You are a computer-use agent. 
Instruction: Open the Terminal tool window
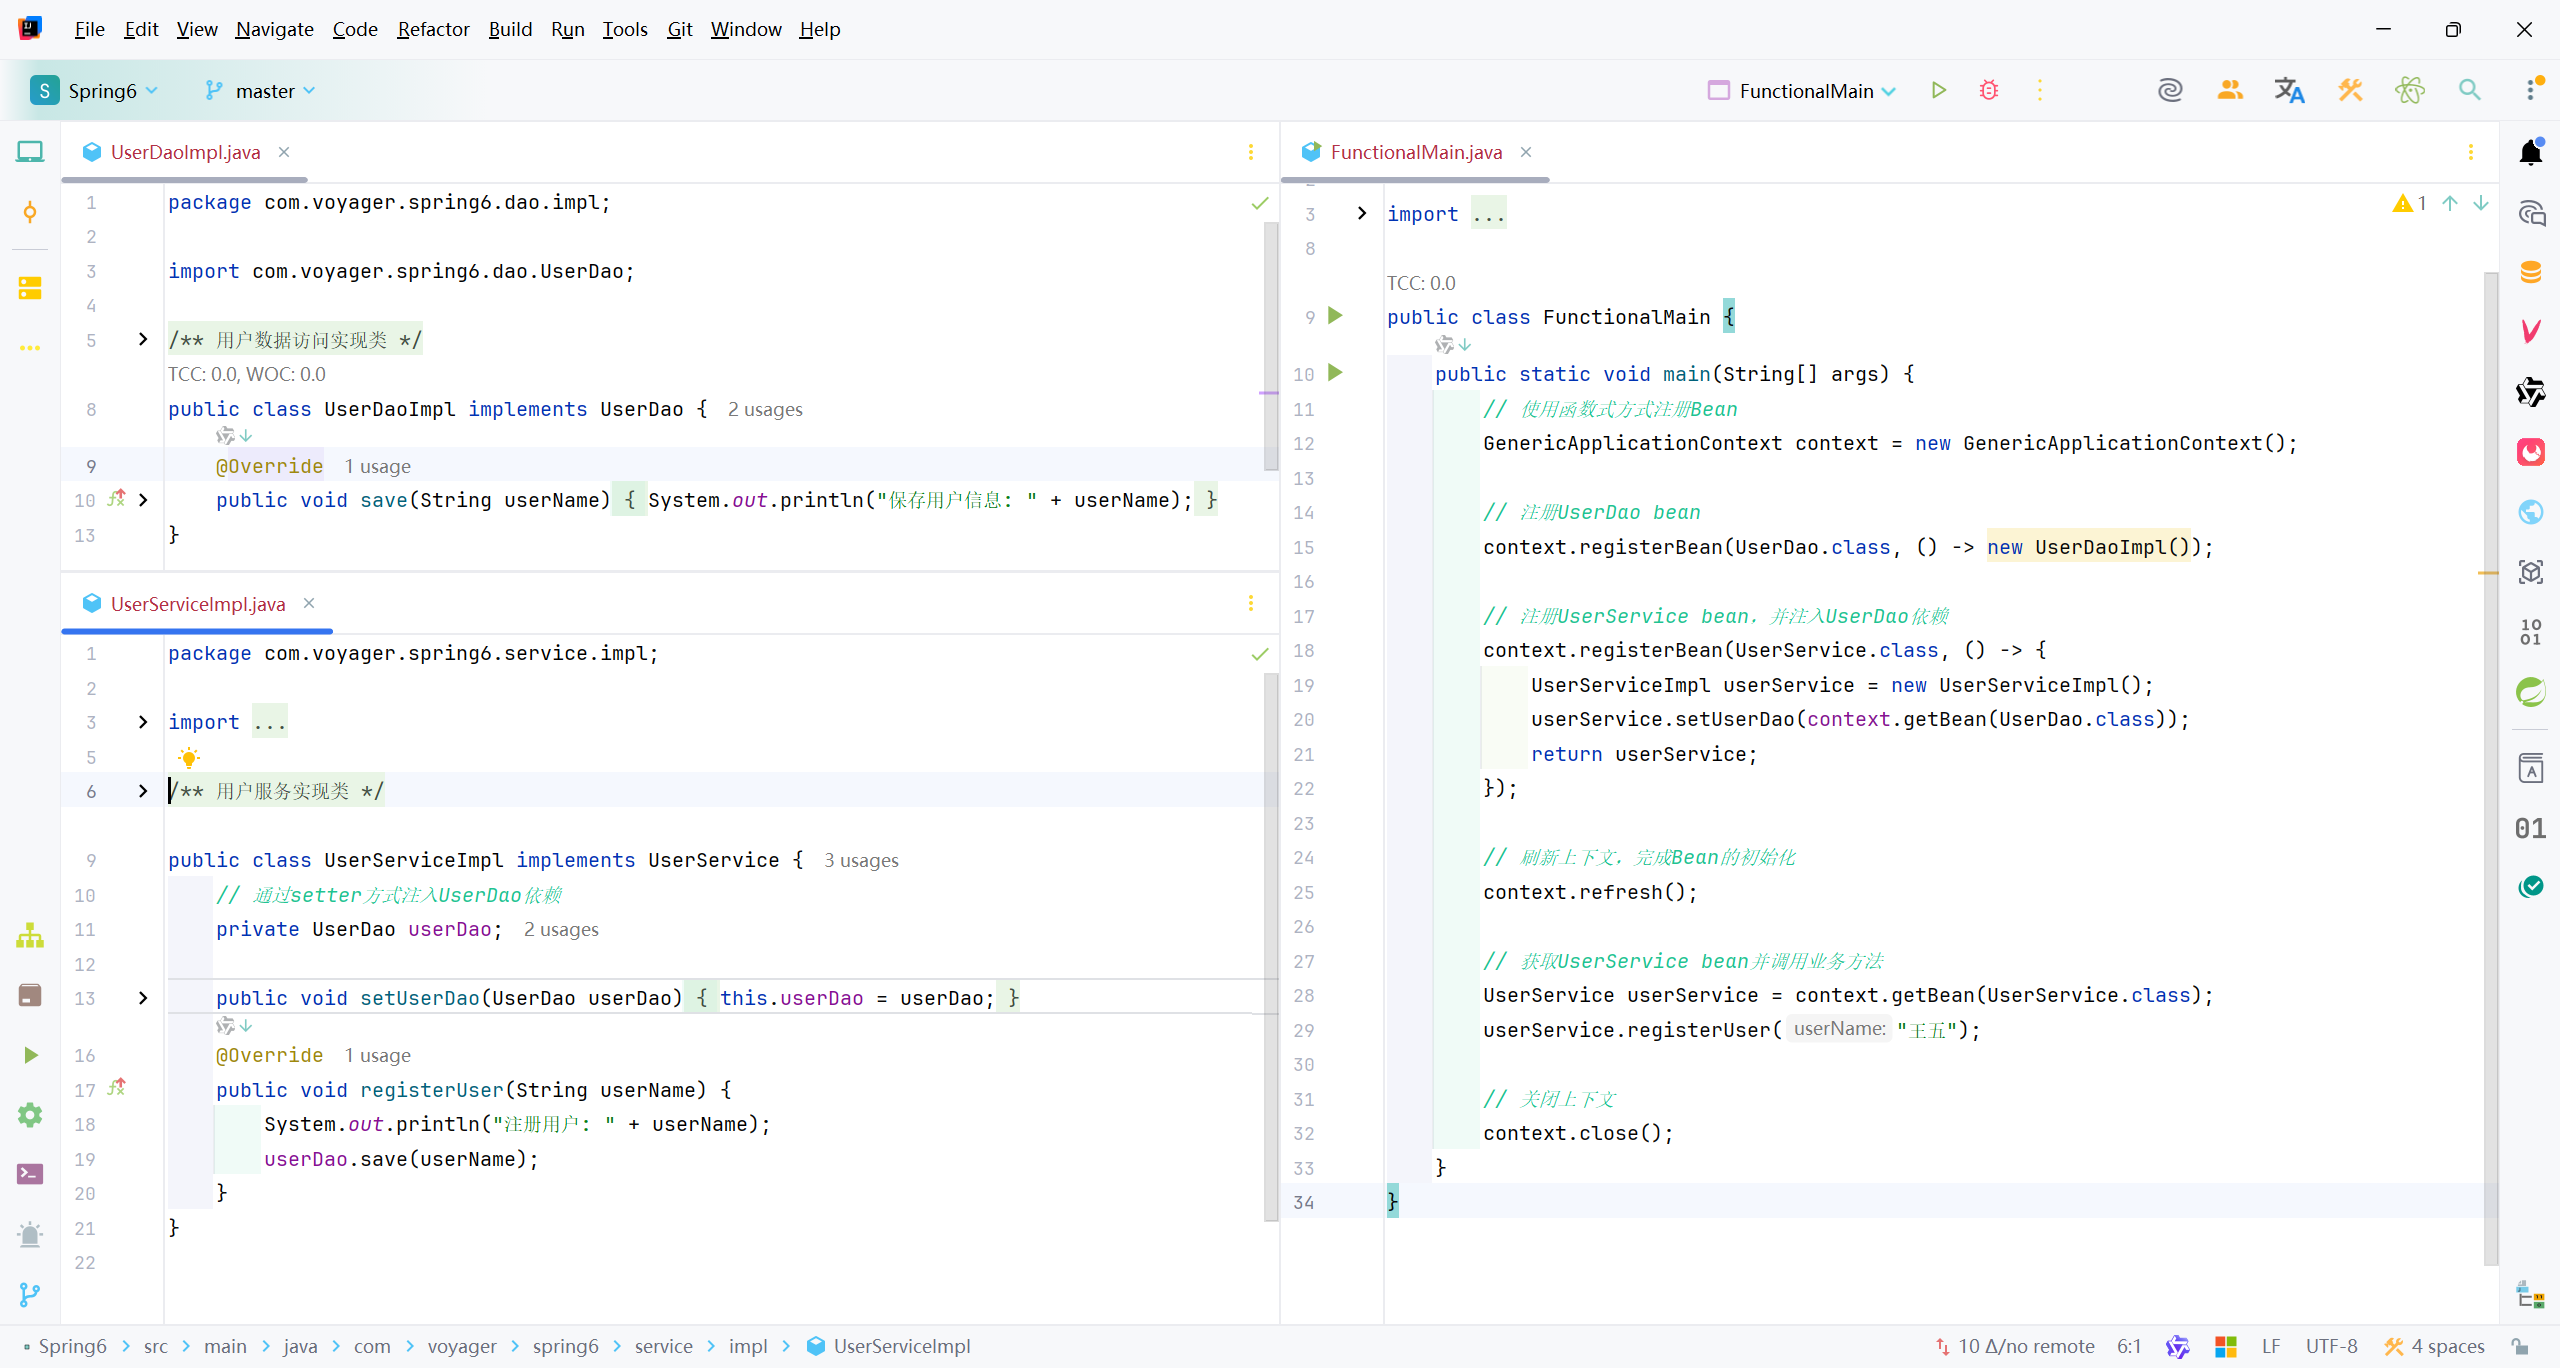(x=30, y=1174)
